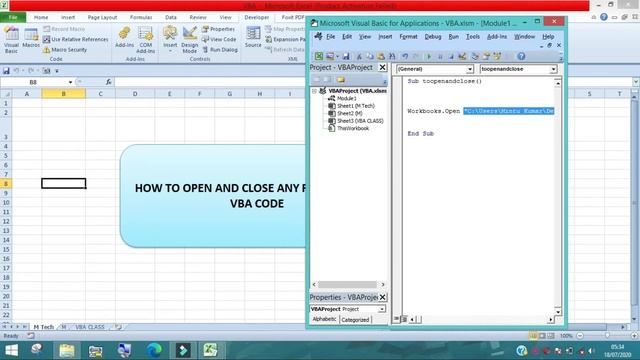This screenshot has width=640, height=360.
Task: Open the Tools menu in VBA editor
Action: coord(473,37)
